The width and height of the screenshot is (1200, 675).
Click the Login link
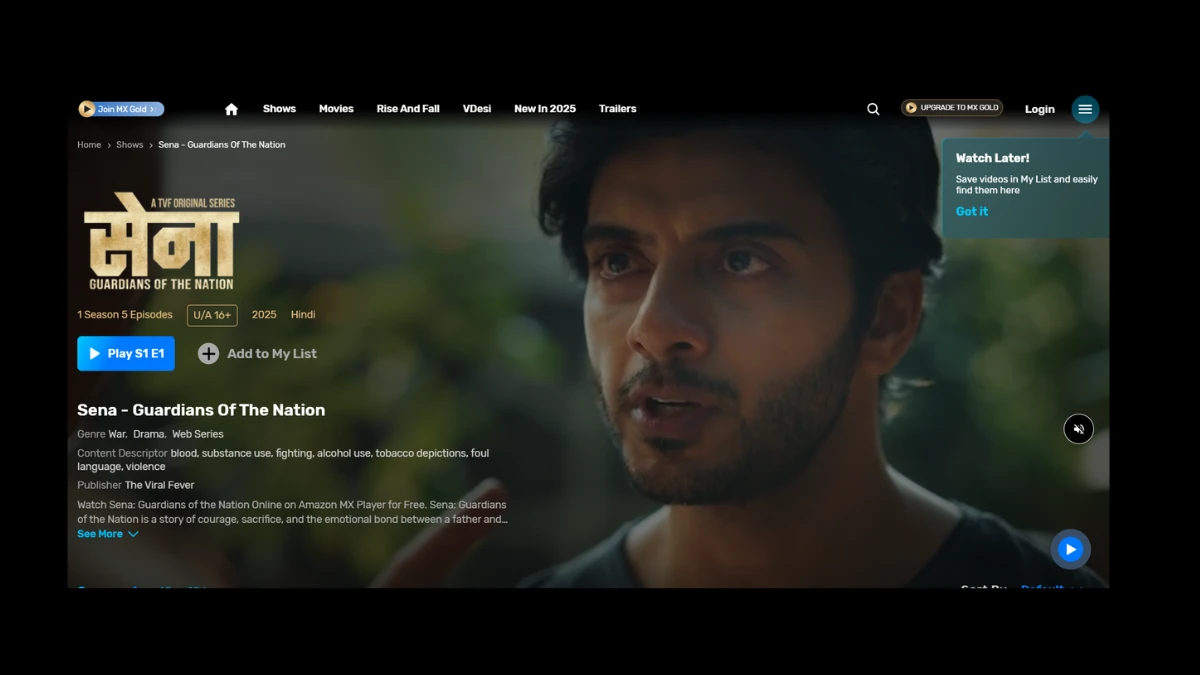(x=1039, y=109)
